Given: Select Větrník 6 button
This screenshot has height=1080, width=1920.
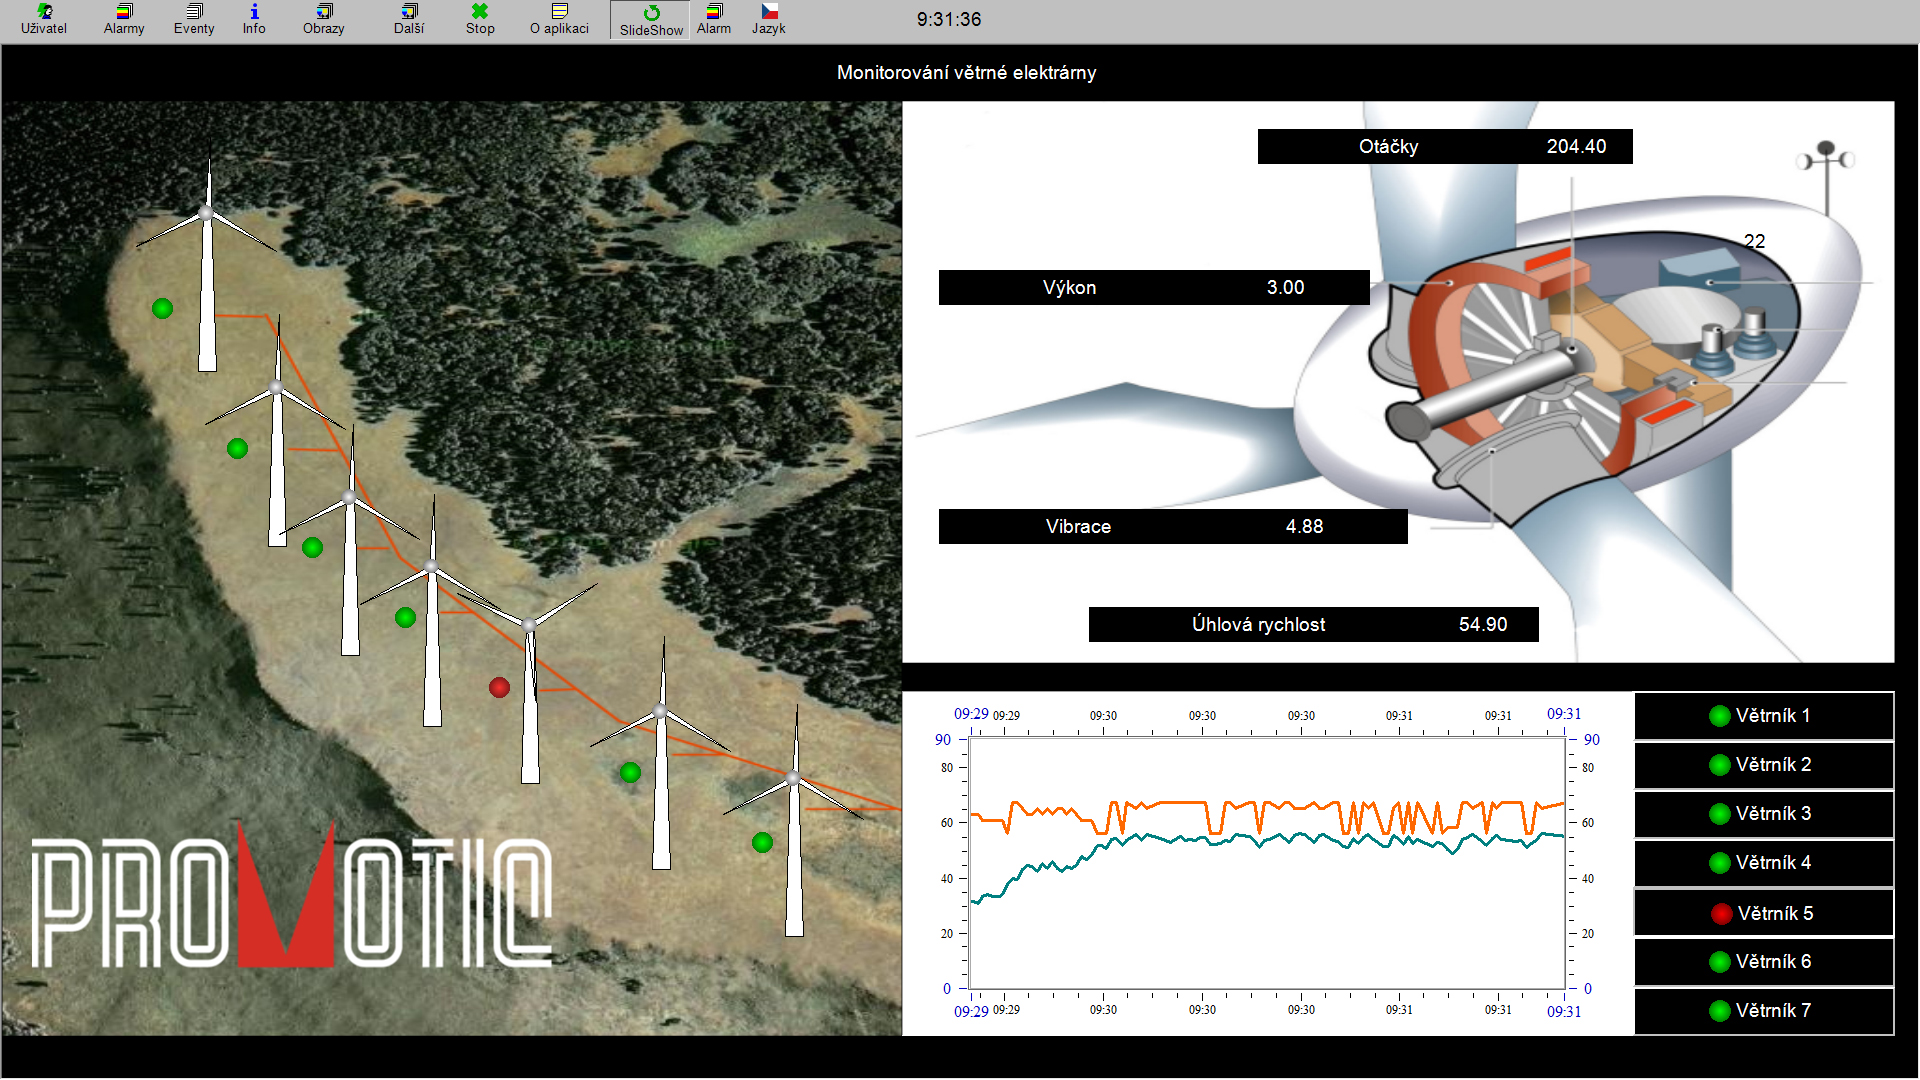Looking at the screenshot, I should tap(1764, 962).
